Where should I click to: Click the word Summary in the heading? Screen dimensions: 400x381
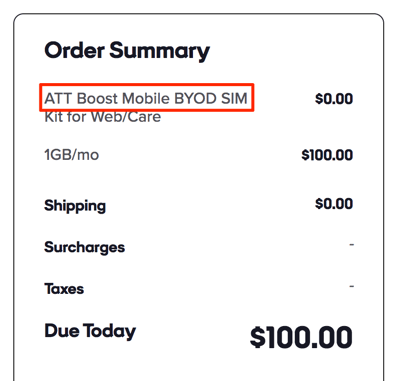160,52
